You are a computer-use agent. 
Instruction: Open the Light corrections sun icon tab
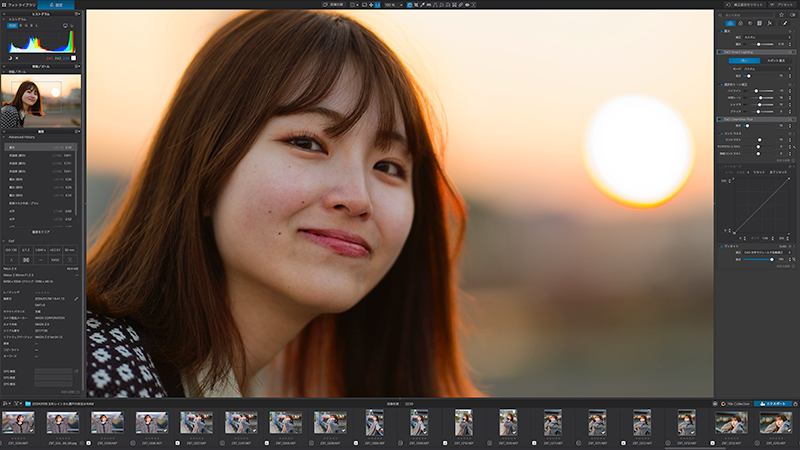point(730,23)
